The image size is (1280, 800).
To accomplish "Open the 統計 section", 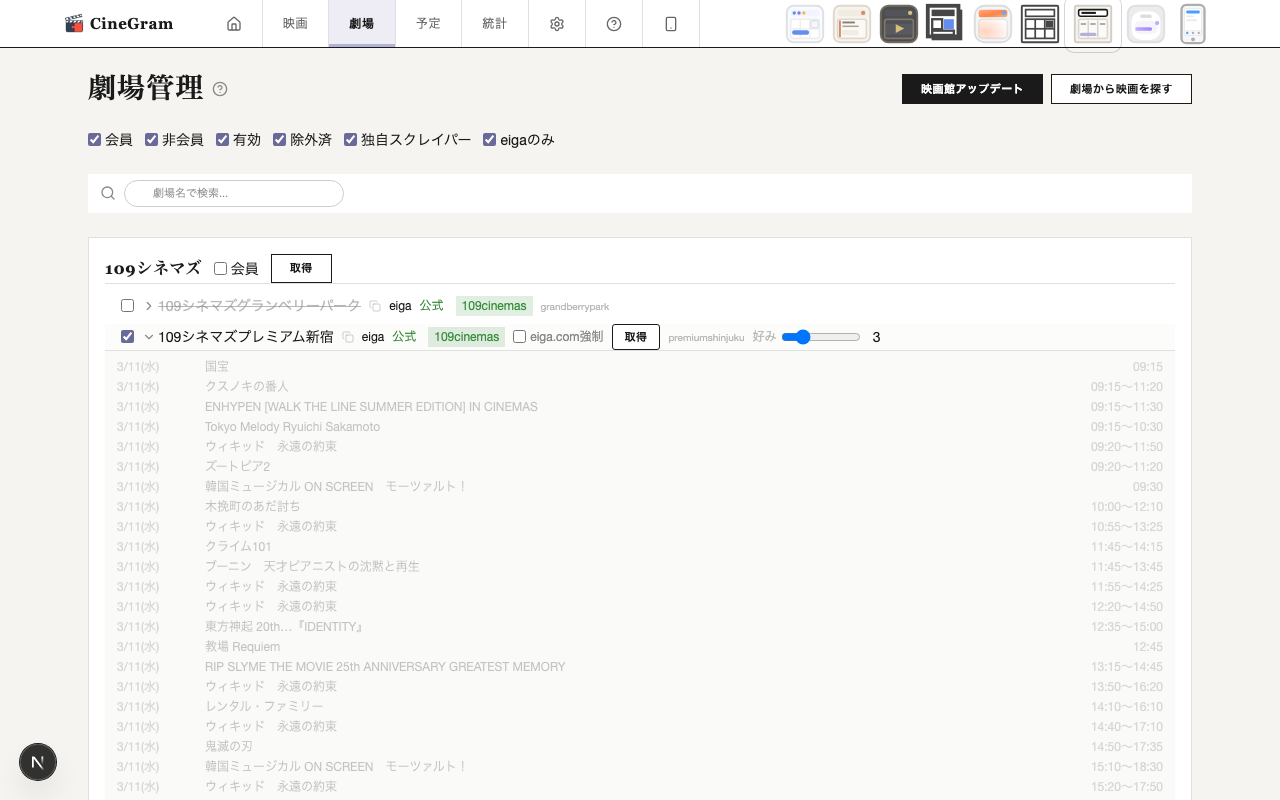I will [x=494, y=23].
